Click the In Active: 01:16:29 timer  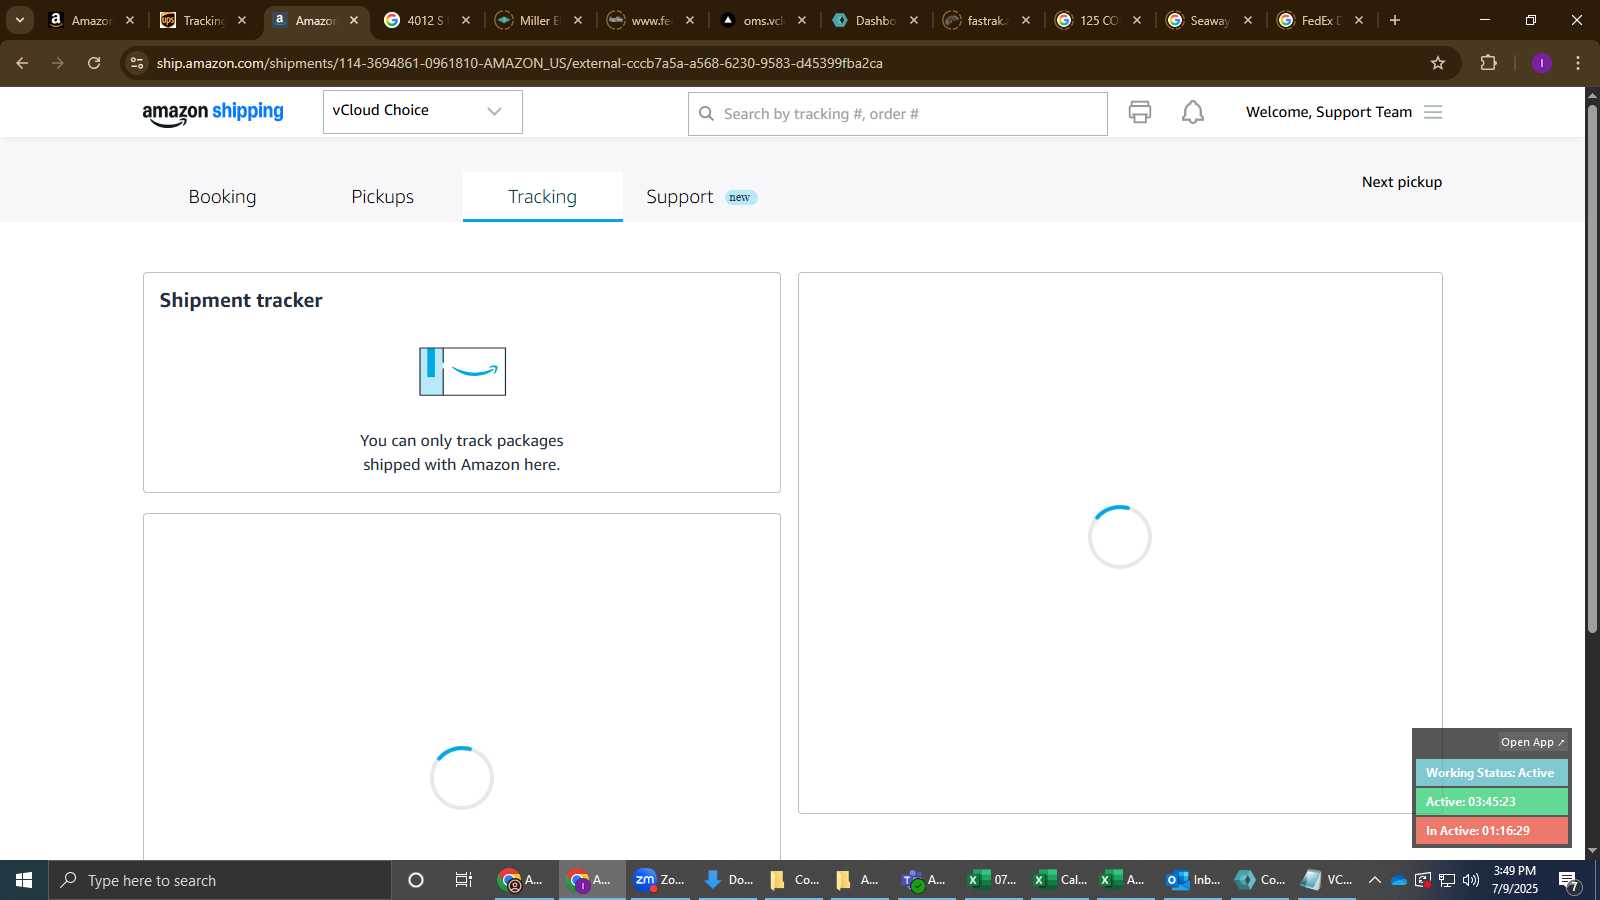(x=1491, y=831)
